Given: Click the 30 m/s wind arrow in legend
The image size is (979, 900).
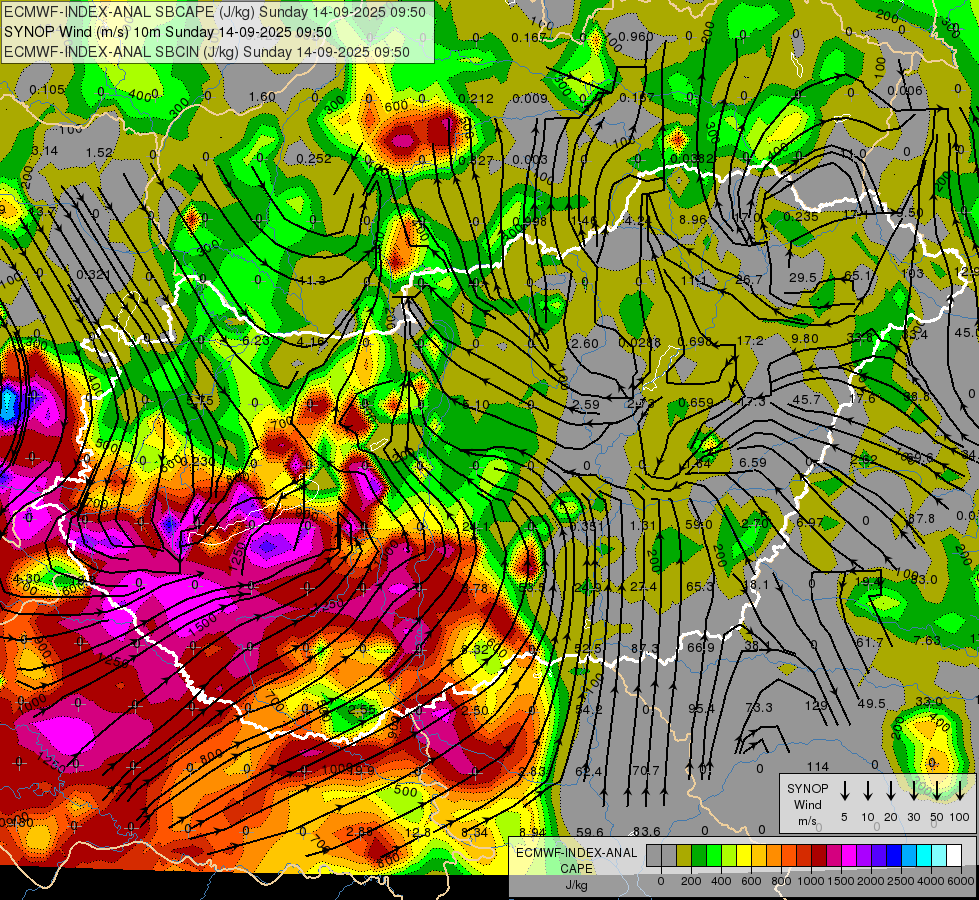Looking at the screenshot, I should pyautogui.click(x=913, y=790).
